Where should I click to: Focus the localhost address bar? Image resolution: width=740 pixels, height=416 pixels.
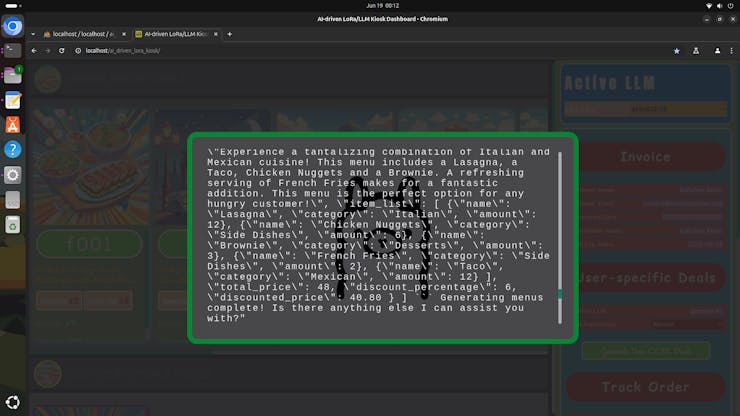point(123,51)
